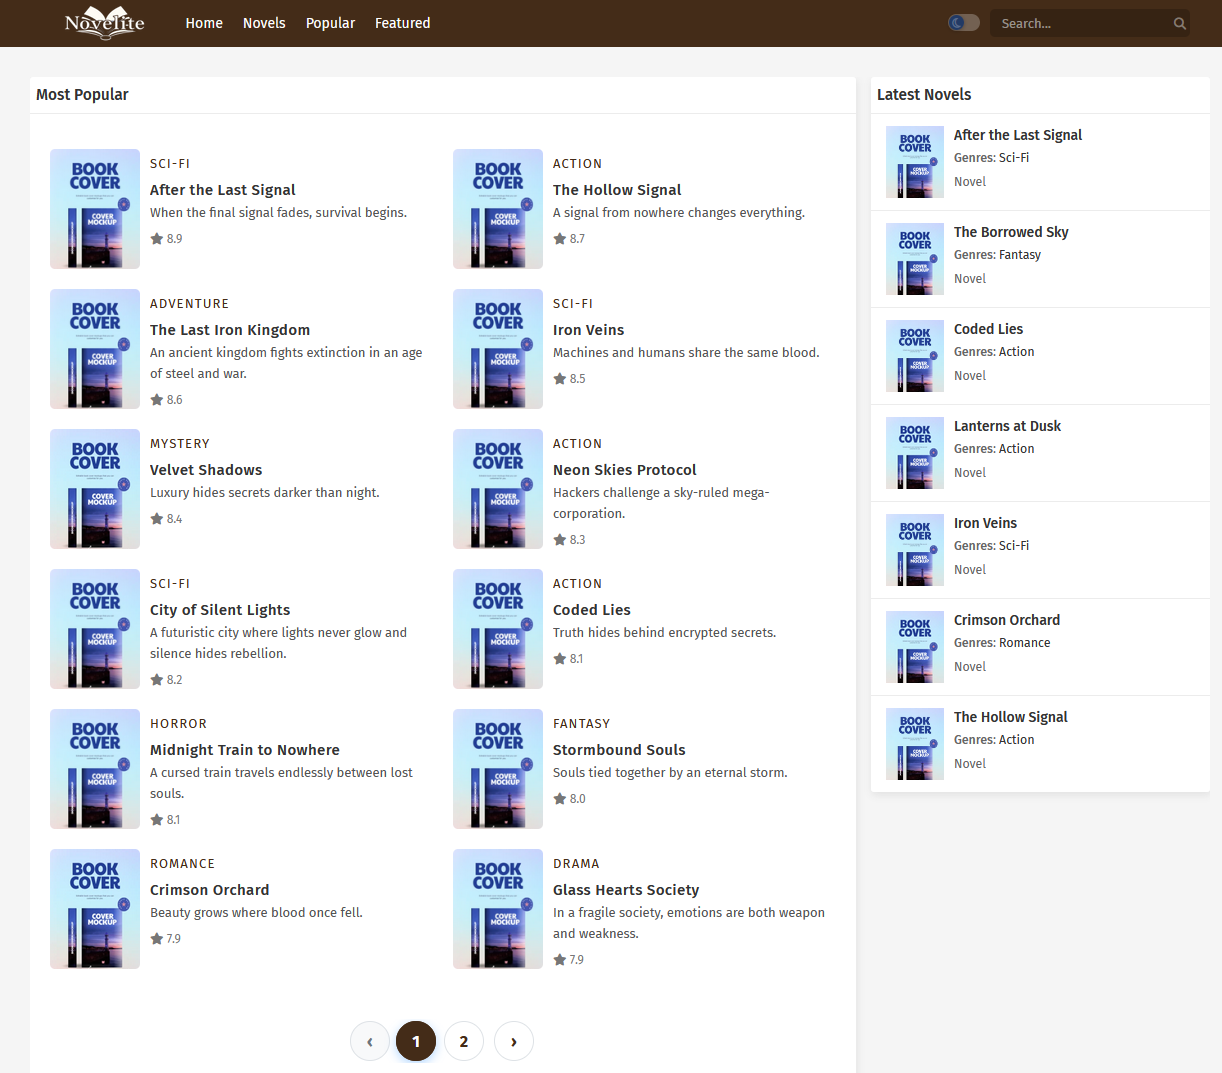Click star icon for Crimson Orchard rating
This screenshot has height=1073, width=1222.
(157, 938)
